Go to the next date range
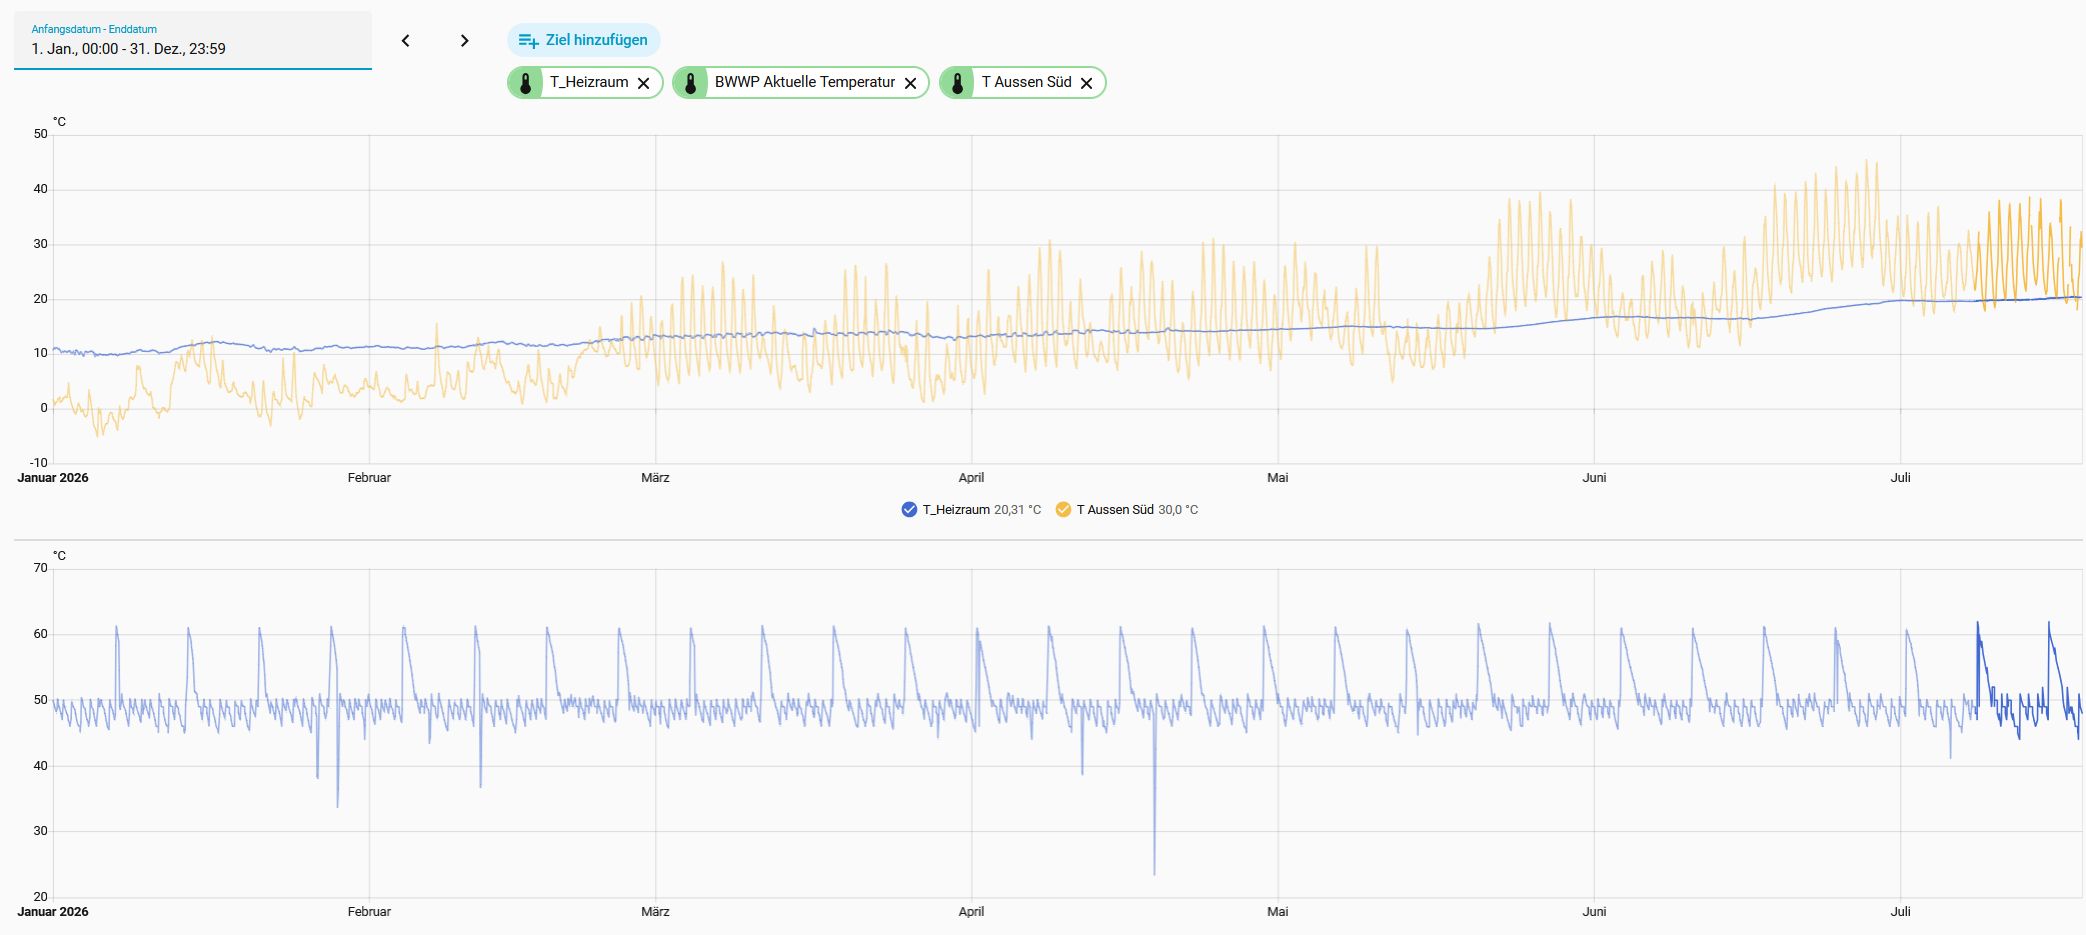Image resolution: width=2086 pixels, height=935 pixels. pyautogui.click(x=464, y=41)
